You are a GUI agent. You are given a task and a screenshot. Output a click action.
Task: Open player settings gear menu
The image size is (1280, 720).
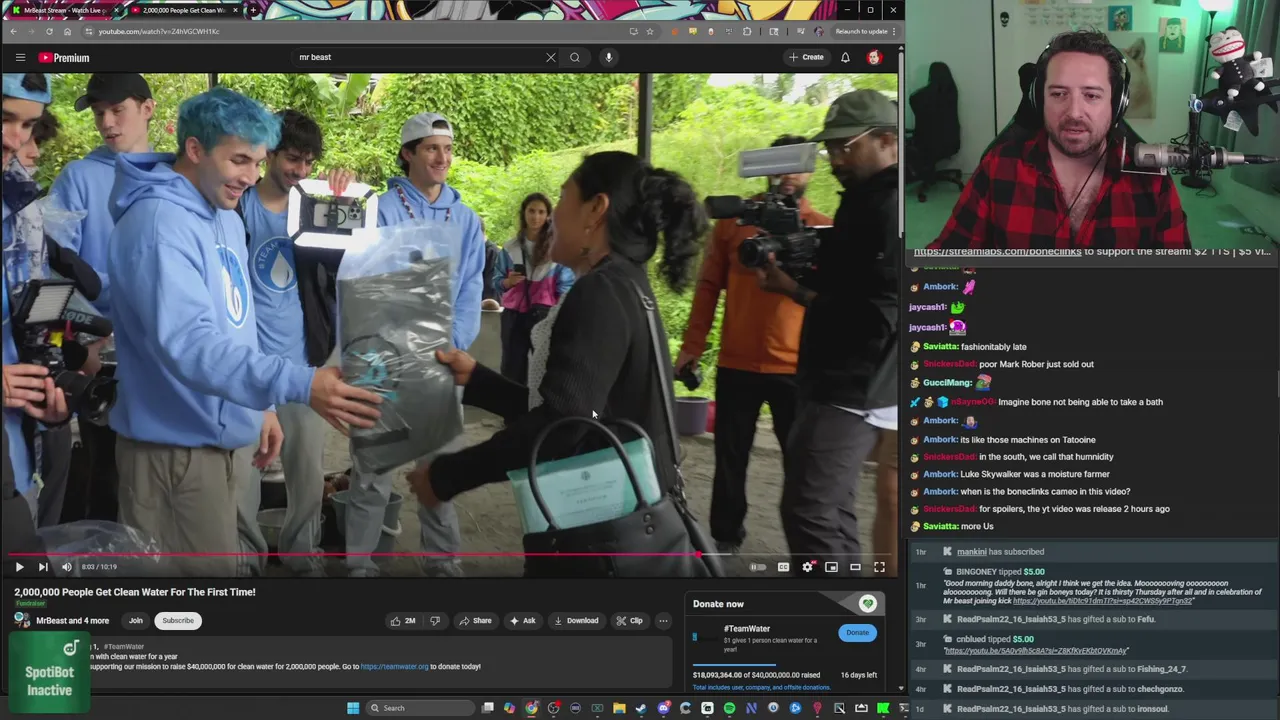[807, 567]
